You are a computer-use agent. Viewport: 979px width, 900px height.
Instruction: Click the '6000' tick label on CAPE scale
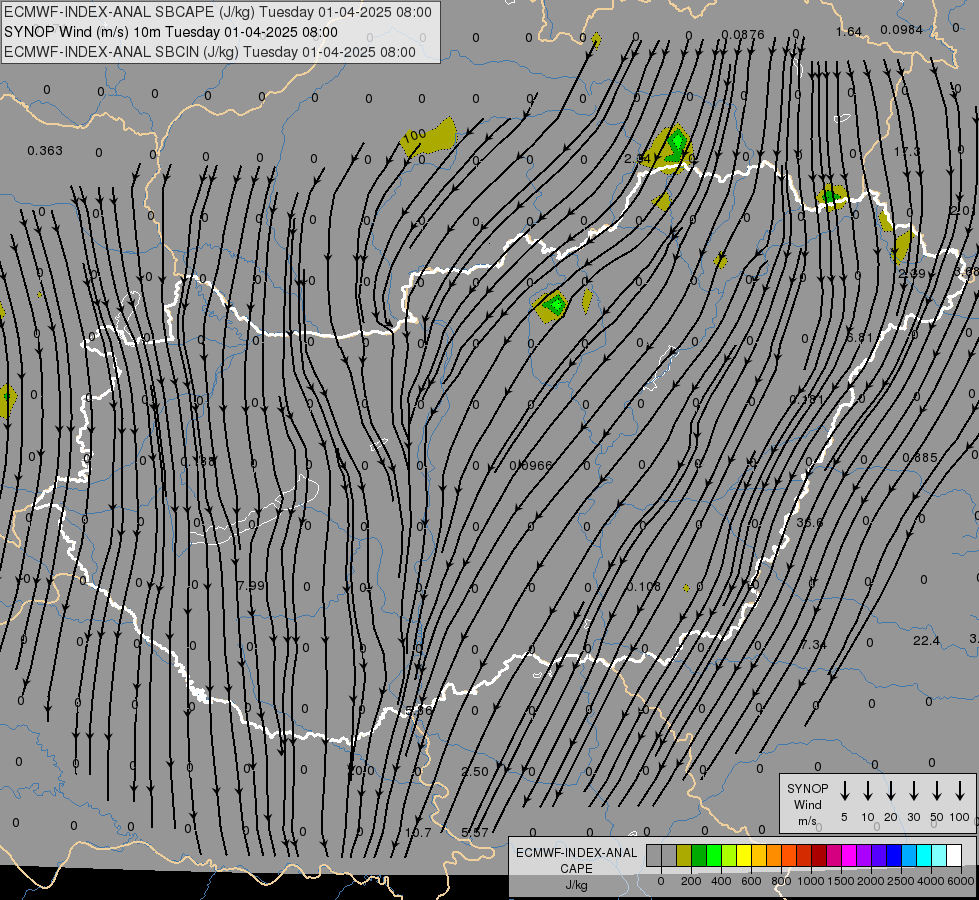point(960,881)
